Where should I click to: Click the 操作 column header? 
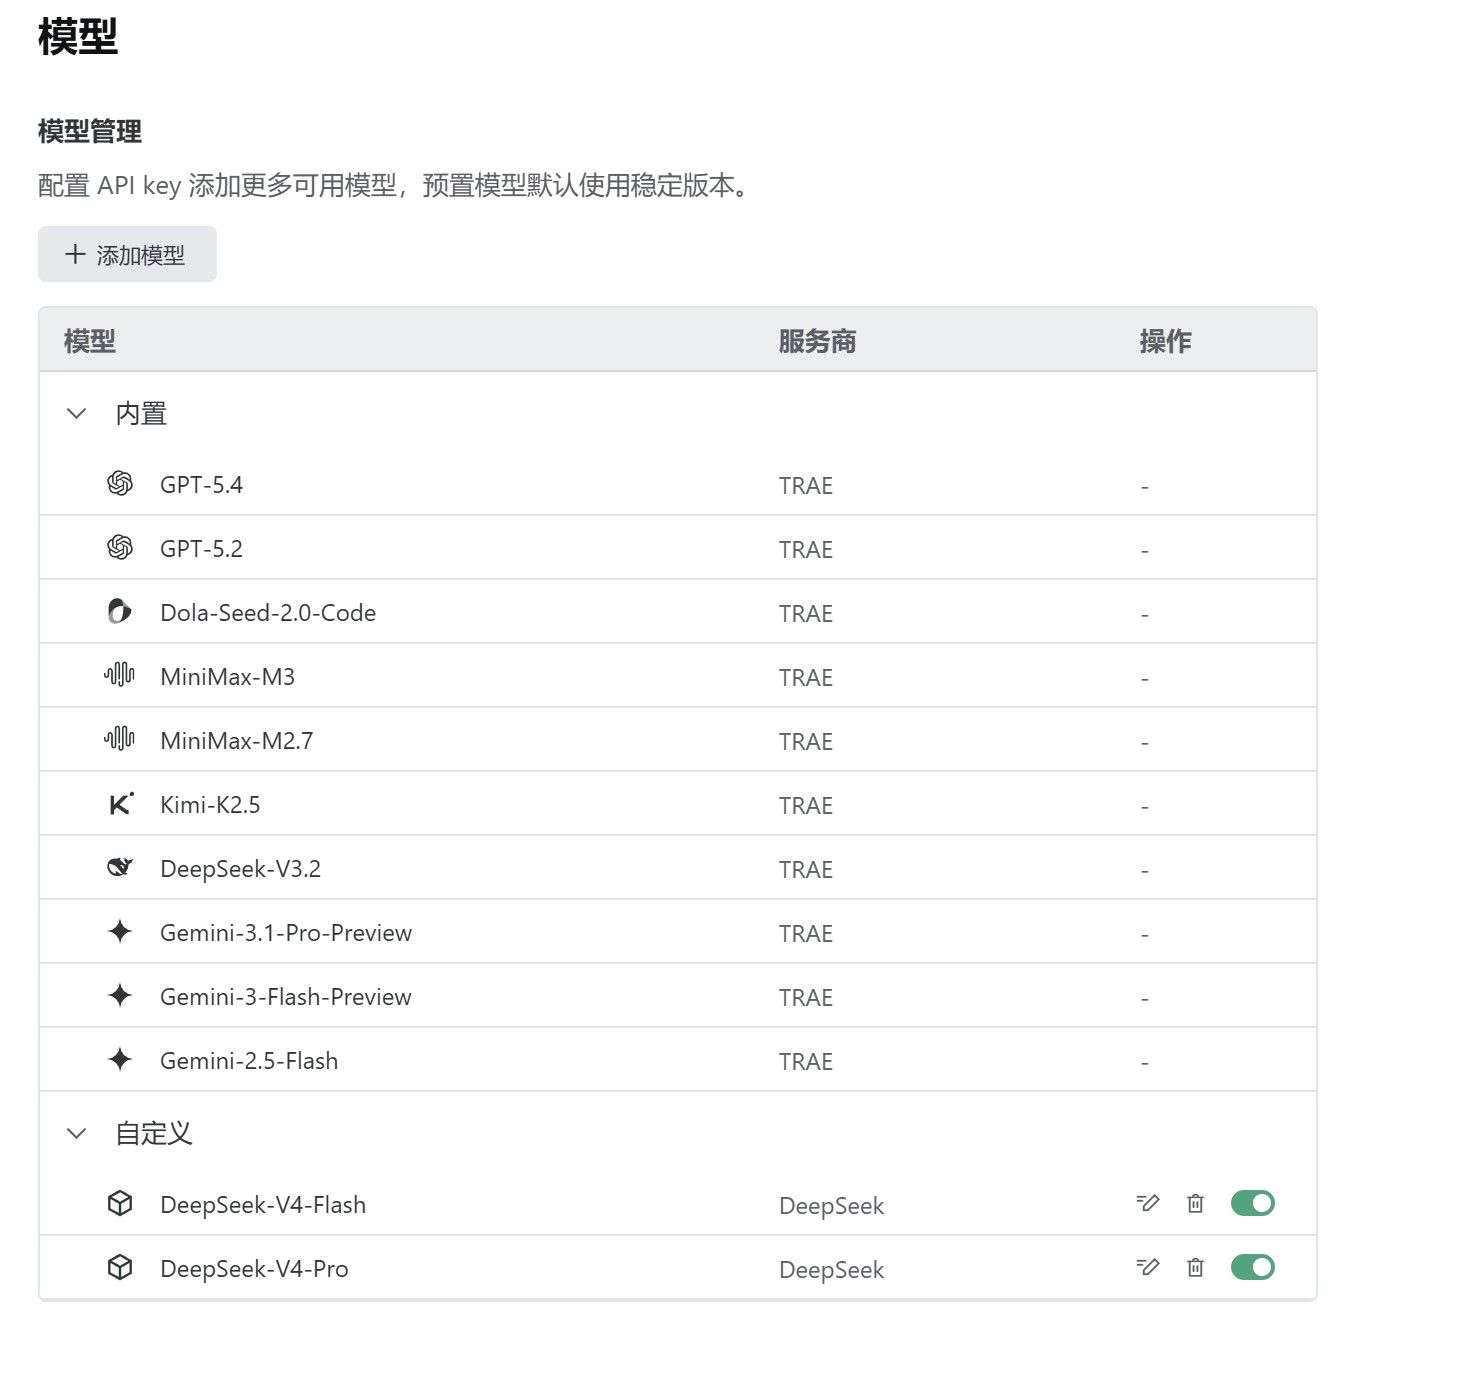click(x=1166, y=341)
